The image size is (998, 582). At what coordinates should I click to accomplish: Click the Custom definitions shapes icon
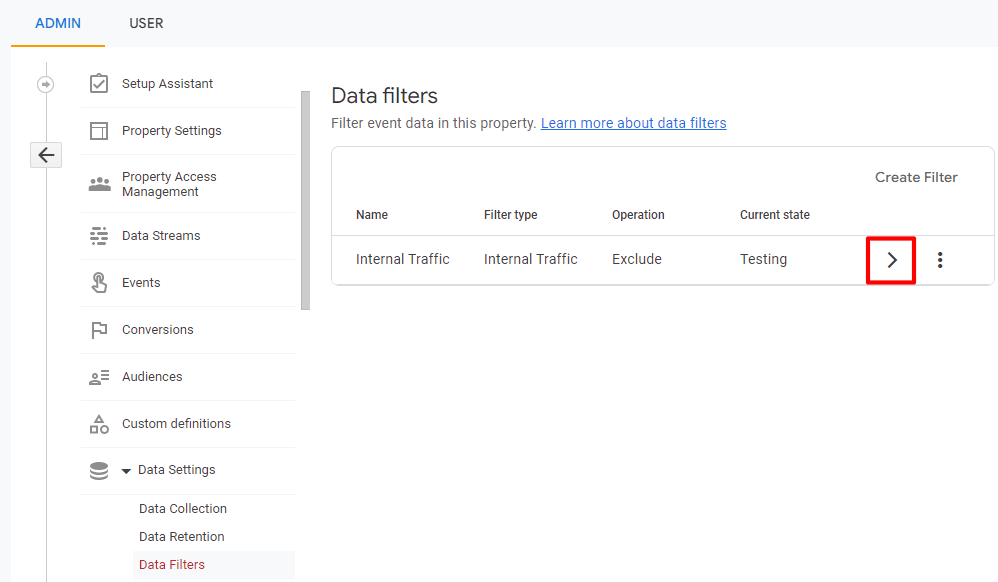99,423
